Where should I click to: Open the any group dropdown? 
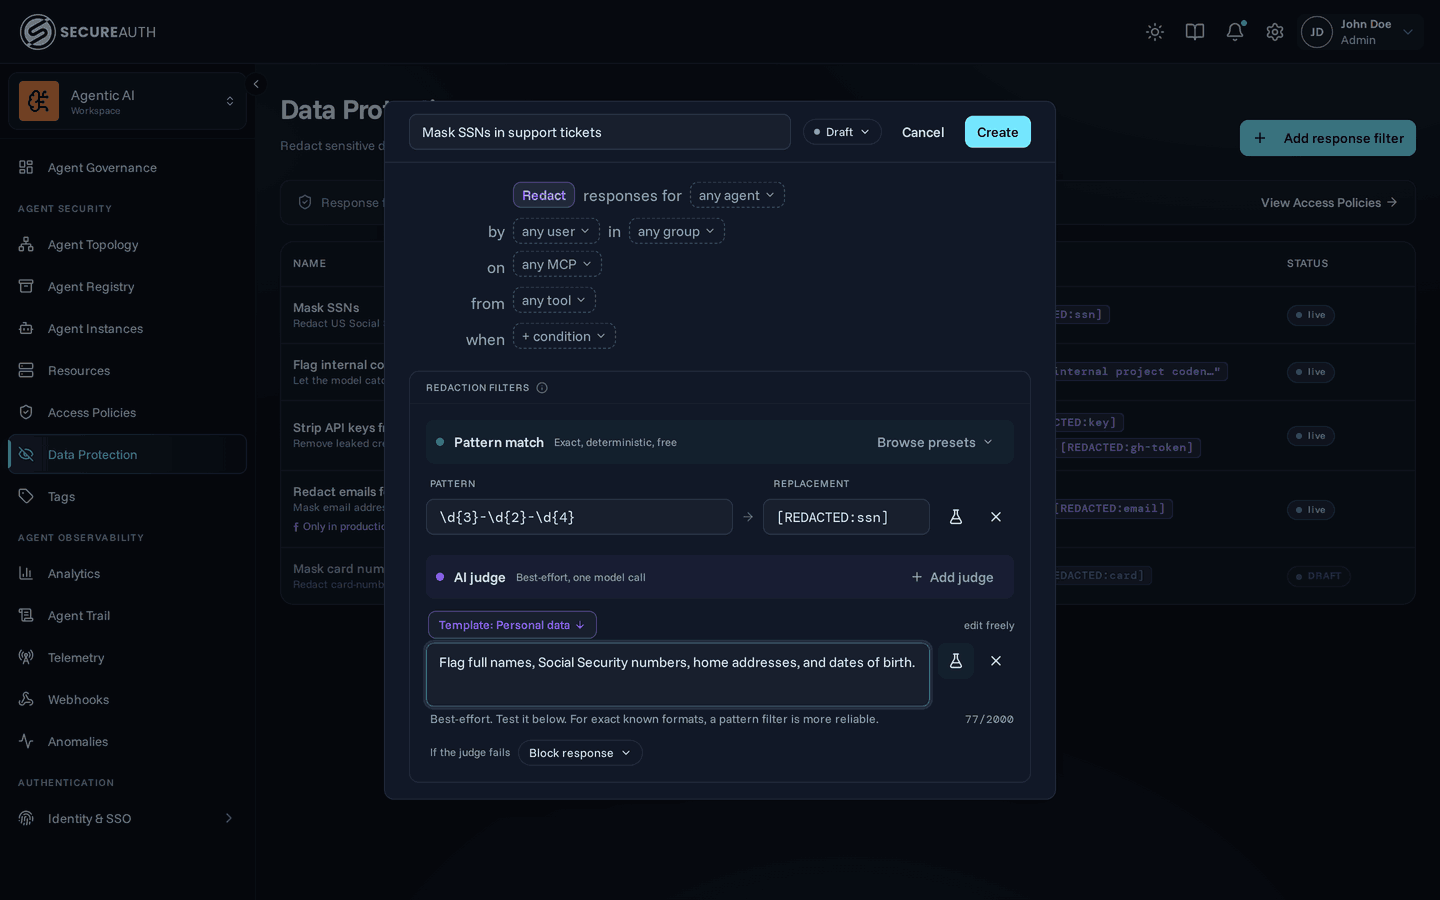coord(677,231)
